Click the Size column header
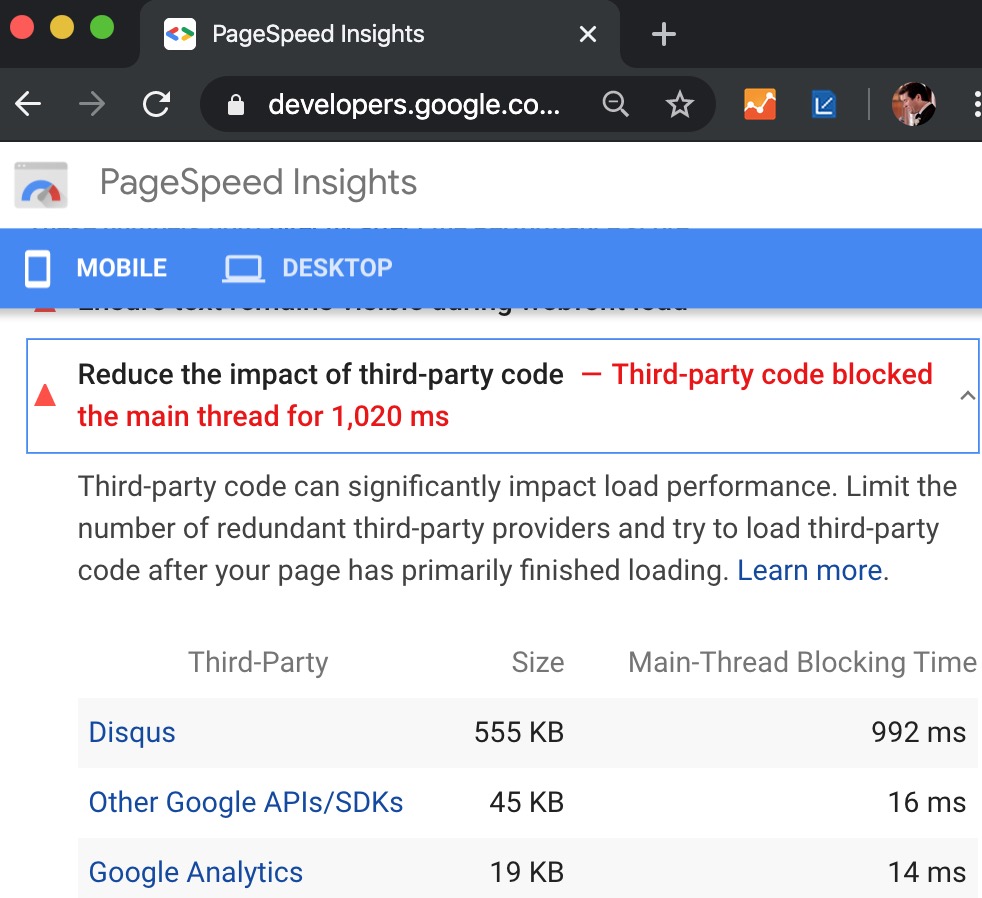The image size is (982, 898). coord(537,663)
